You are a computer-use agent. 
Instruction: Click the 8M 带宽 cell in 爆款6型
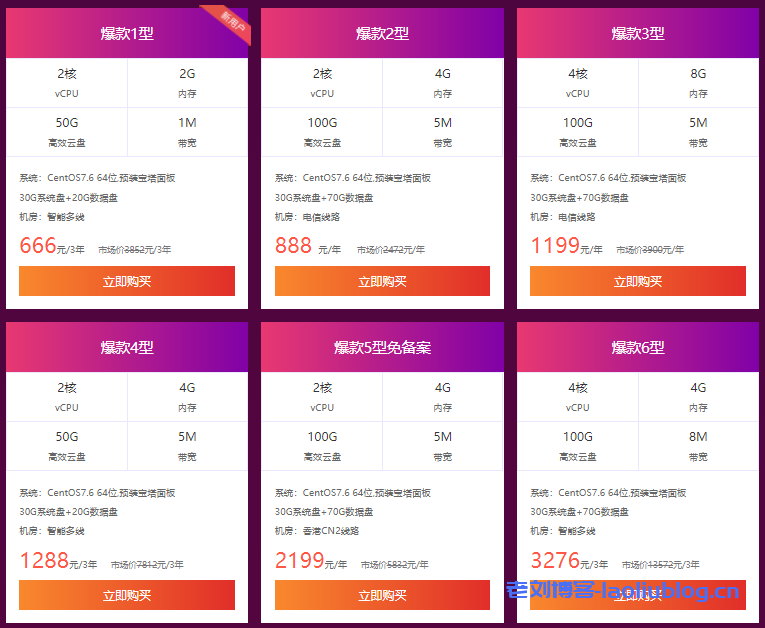[x=698, y=445]
